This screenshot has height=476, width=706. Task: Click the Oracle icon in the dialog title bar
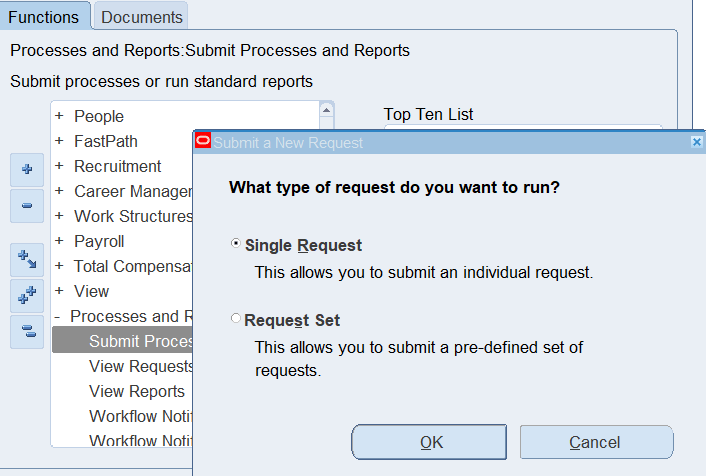coord(203,143)
